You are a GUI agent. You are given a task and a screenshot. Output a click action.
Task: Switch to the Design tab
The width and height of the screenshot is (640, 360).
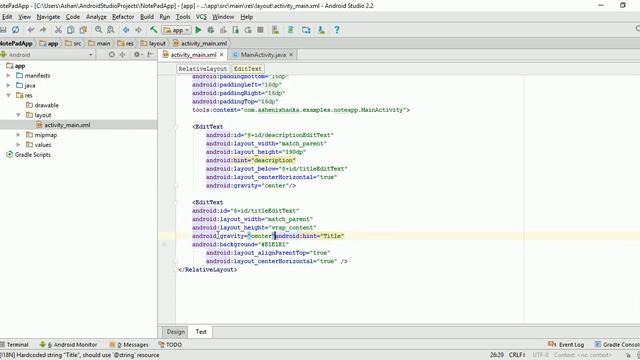[x=176, y=332]
